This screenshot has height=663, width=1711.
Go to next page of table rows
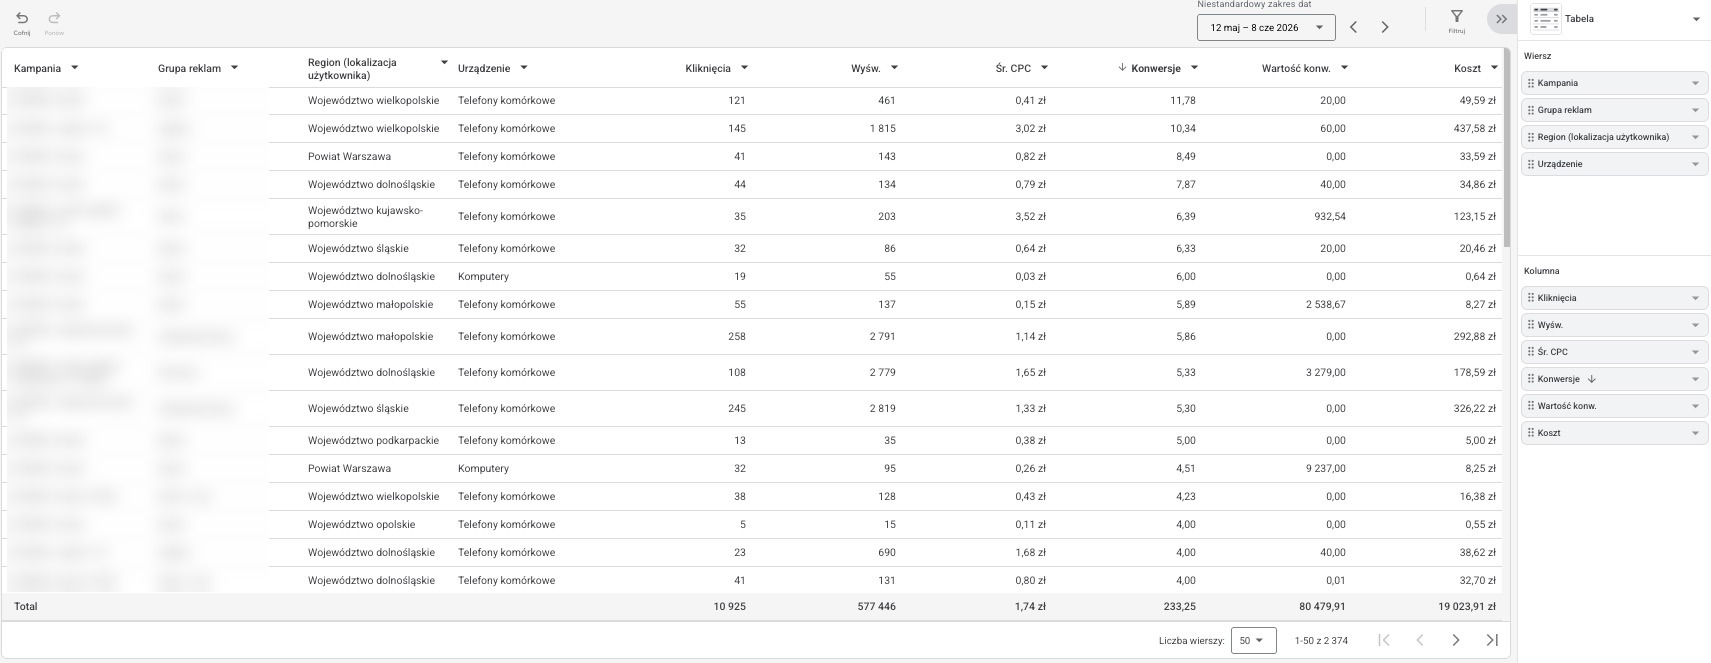pyautogui.click(x=1456, y=640)
